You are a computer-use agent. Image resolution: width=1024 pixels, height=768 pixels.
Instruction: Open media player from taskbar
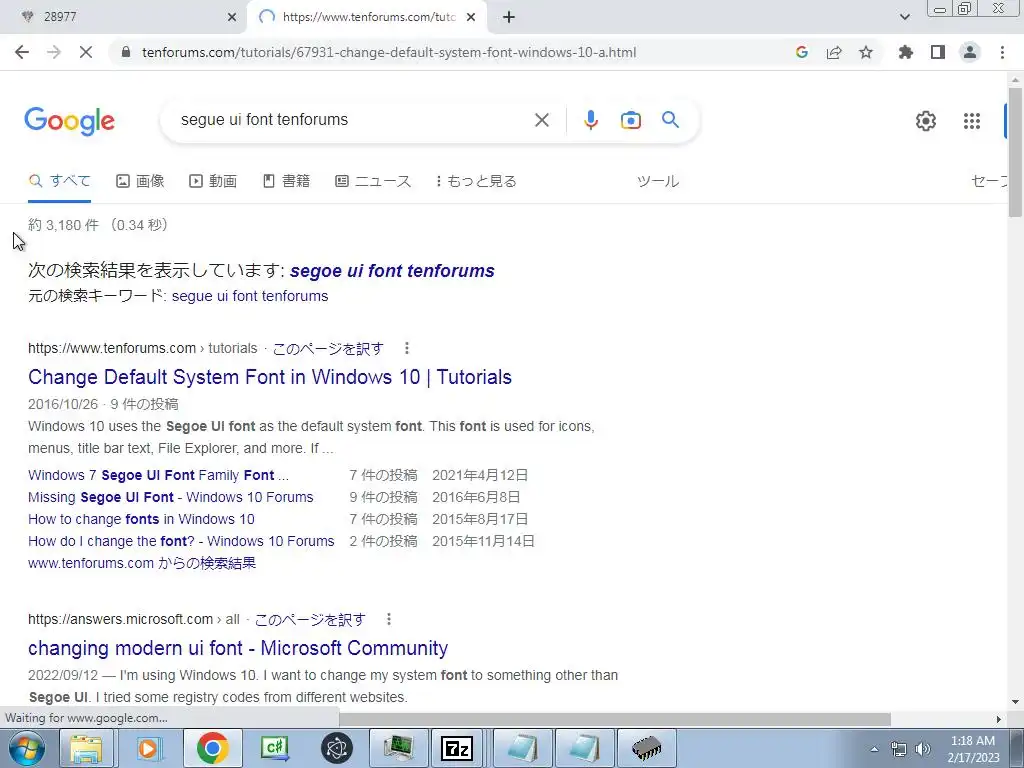(x=148, y=748)
